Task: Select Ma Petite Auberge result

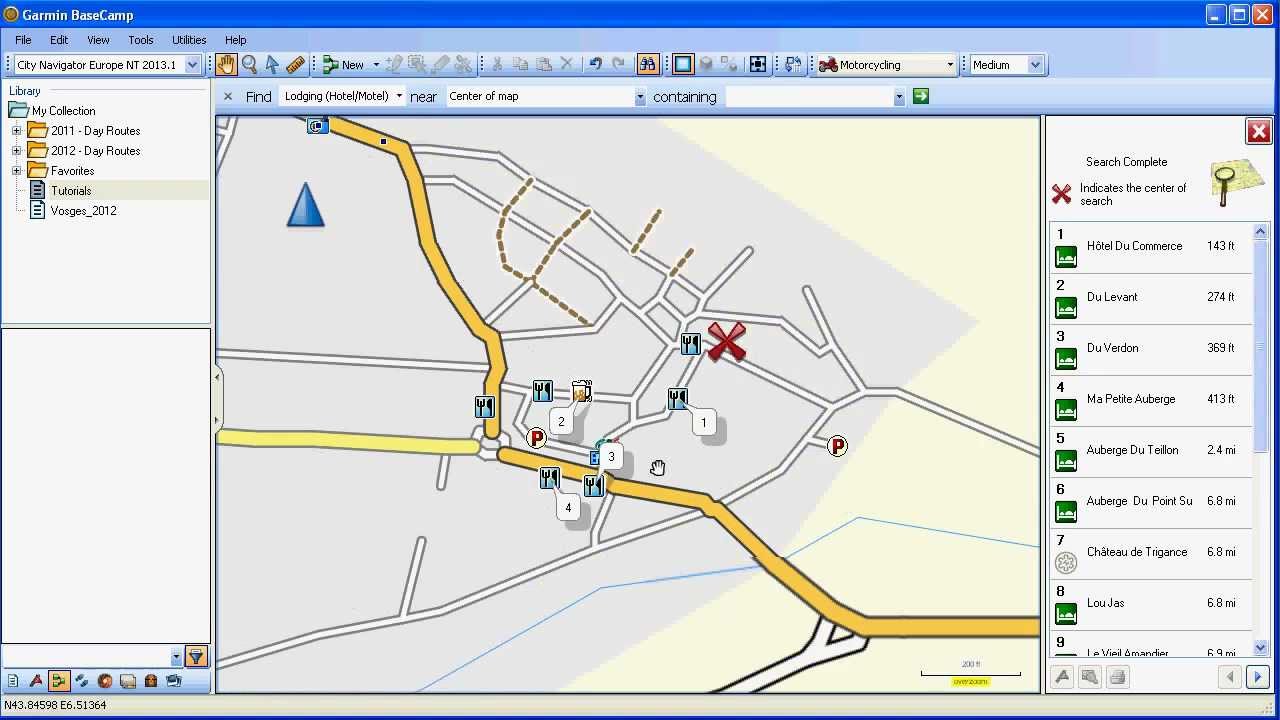Action: tap(1150, 400)
